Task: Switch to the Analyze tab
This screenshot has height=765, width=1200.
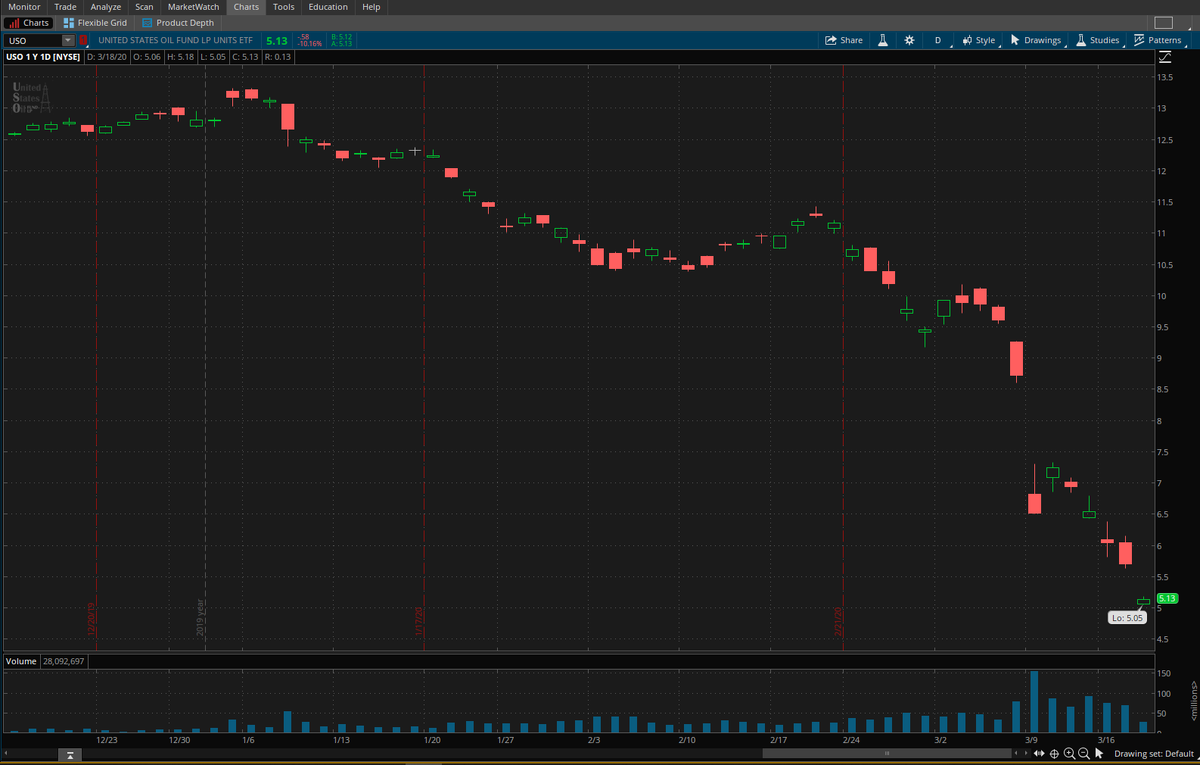Action: pyautogui.click(x=105, y=7)
